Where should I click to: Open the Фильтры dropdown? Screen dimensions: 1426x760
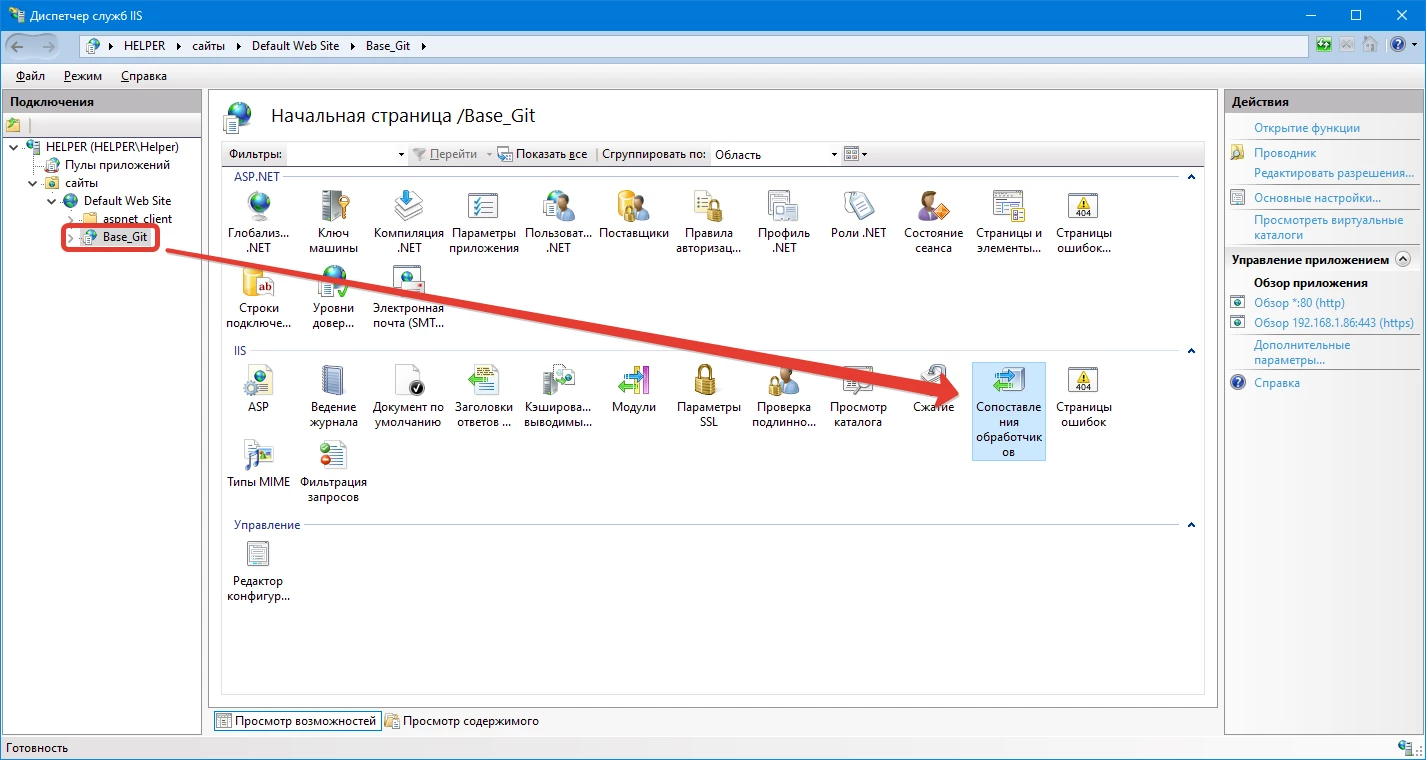401,155
